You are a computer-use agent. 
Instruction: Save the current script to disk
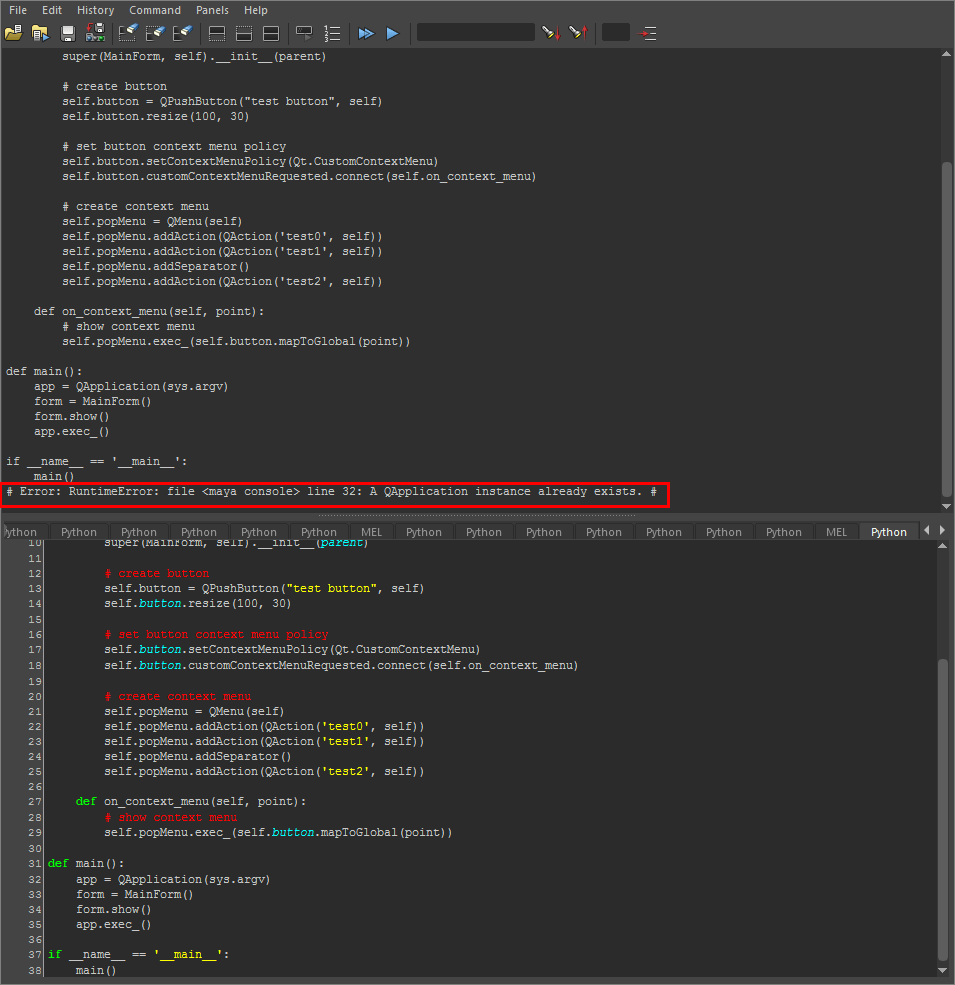pyautogui.click(x=67, y=33)
